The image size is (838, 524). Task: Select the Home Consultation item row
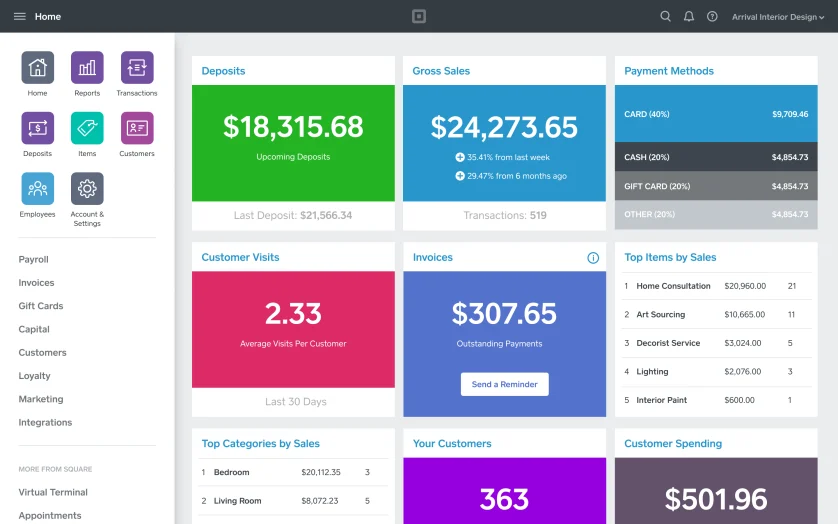(717, 286)
